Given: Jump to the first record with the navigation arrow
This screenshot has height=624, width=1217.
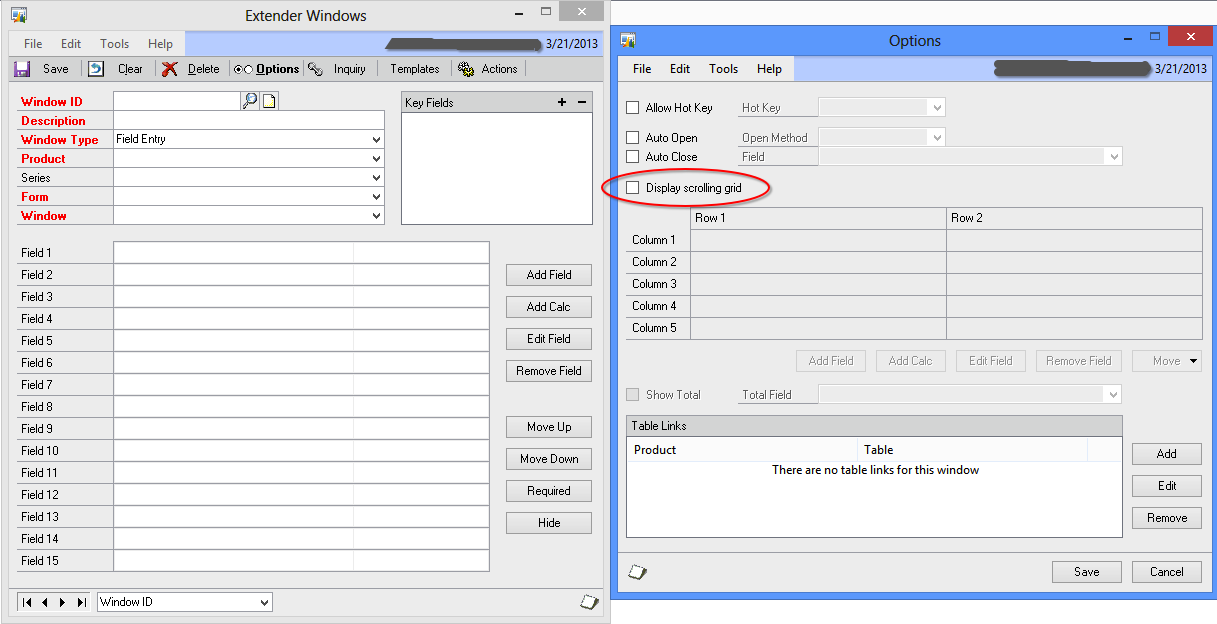Looking at the screenshot, I should 28,602.
